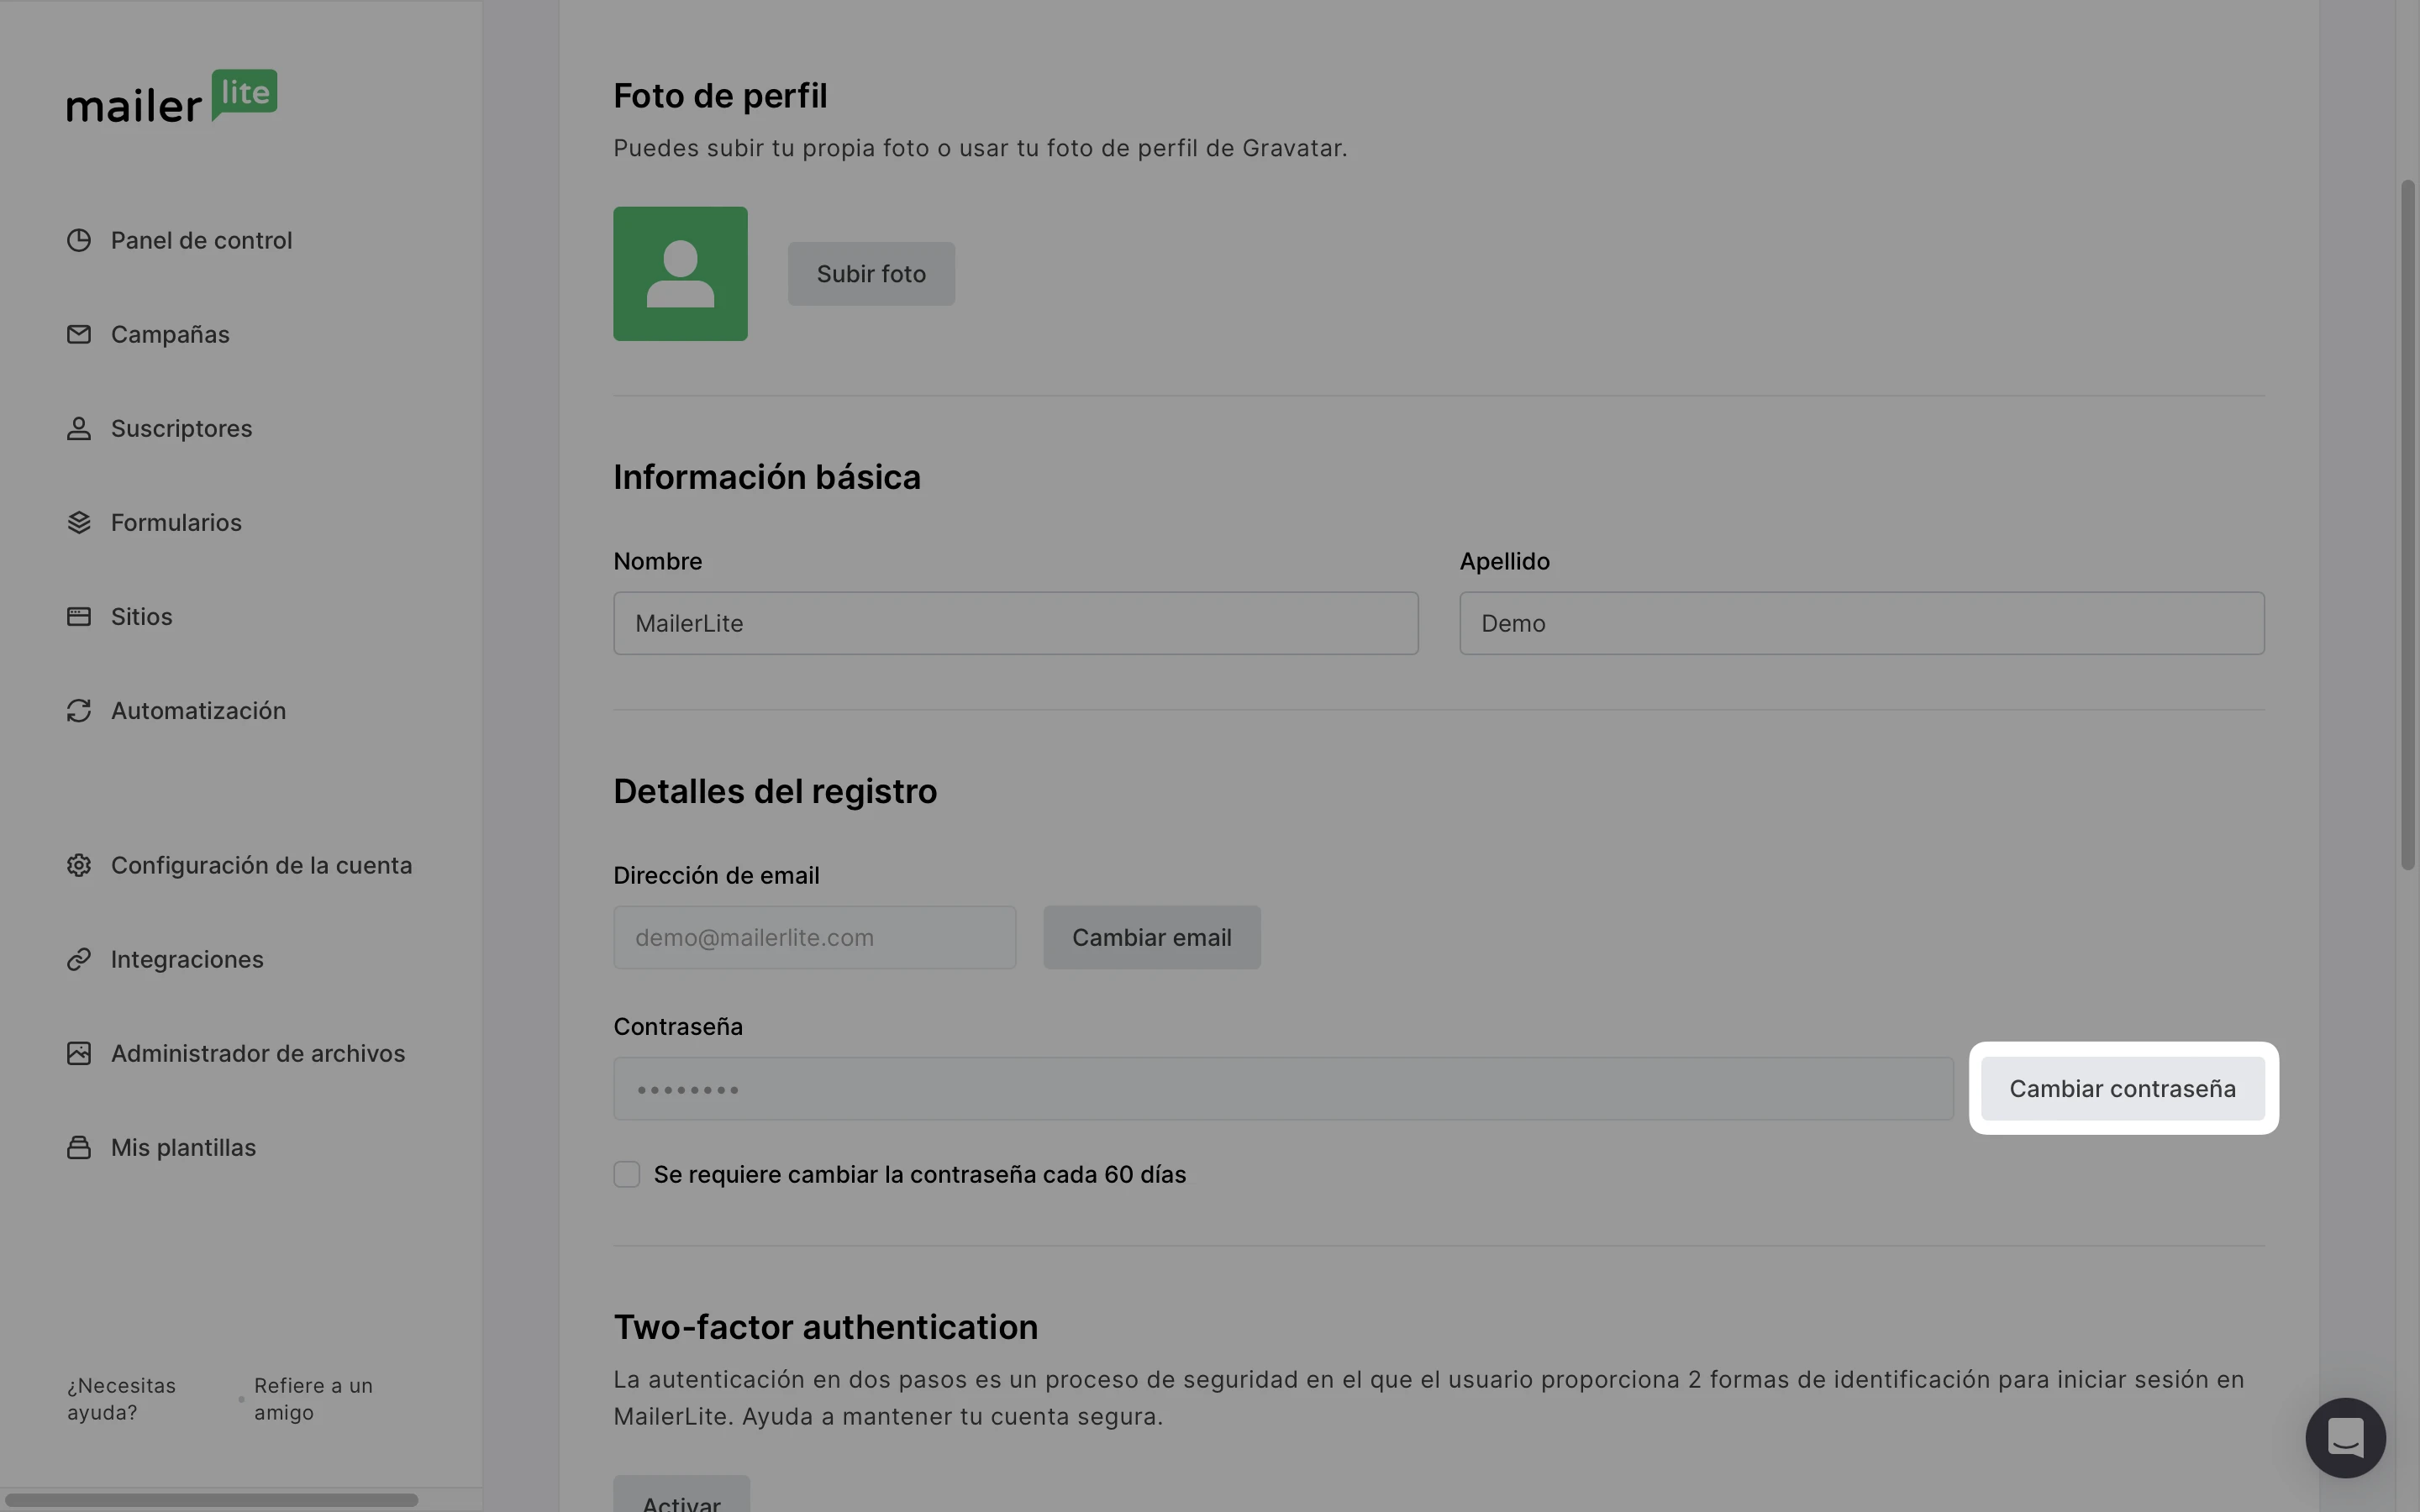Open the ¿Necesitas ayuda? link
Viewport: 2420px width, 1512px height.
[121, 1398]
